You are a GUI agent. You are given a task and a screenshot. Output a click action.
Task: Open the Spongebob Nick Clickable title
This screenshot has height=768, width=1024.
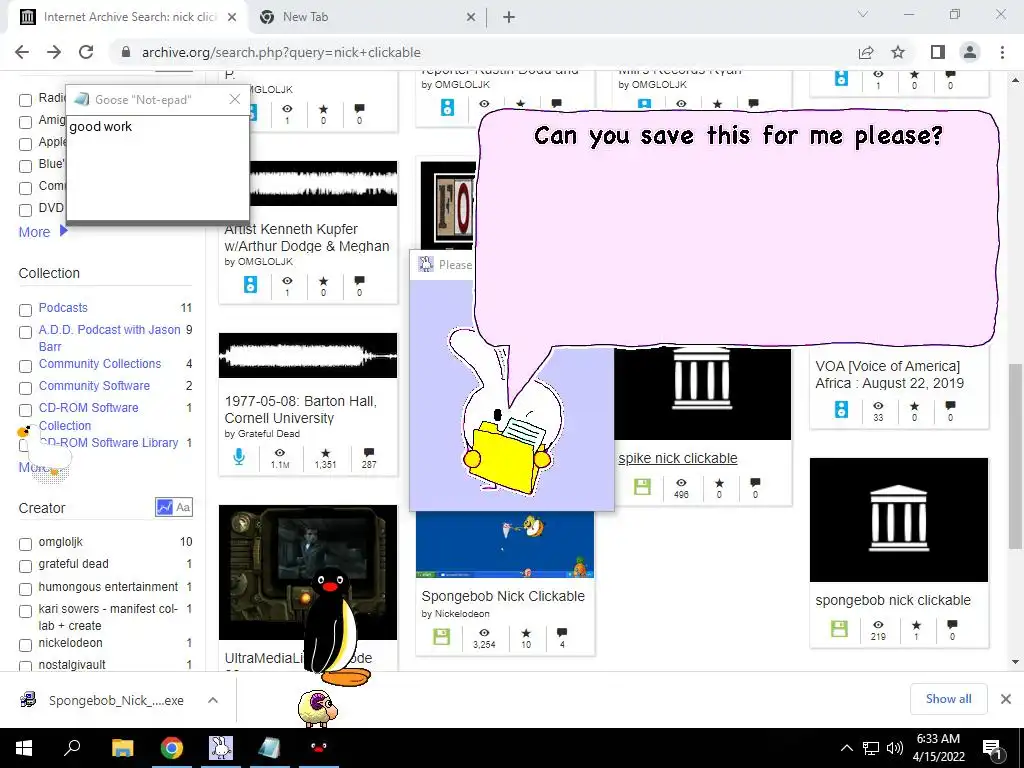coord(503,596)
